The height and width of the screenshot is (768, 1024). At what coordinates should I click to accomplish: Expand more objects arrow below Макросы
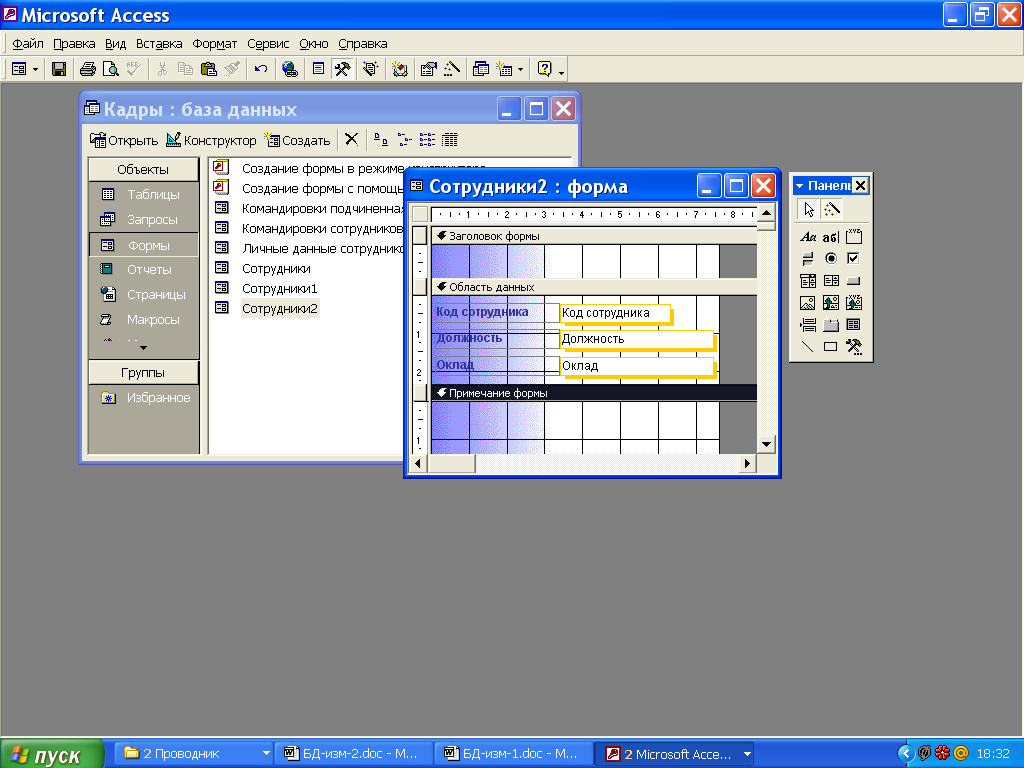(x=144, y=347)
